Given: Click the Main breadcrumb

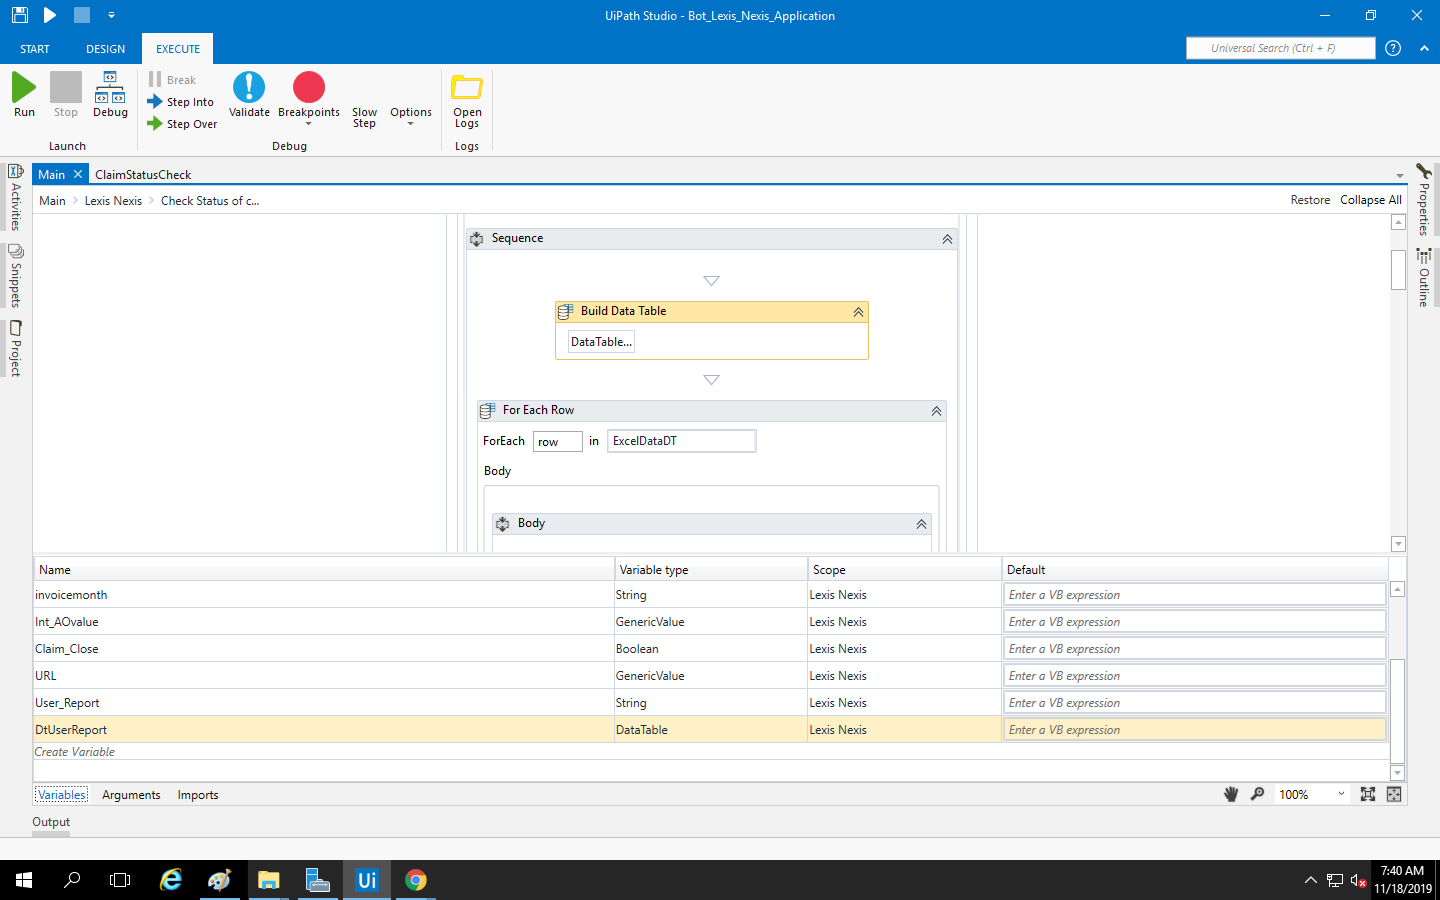Looking at the screenshot, I should (x=52, y=201).
